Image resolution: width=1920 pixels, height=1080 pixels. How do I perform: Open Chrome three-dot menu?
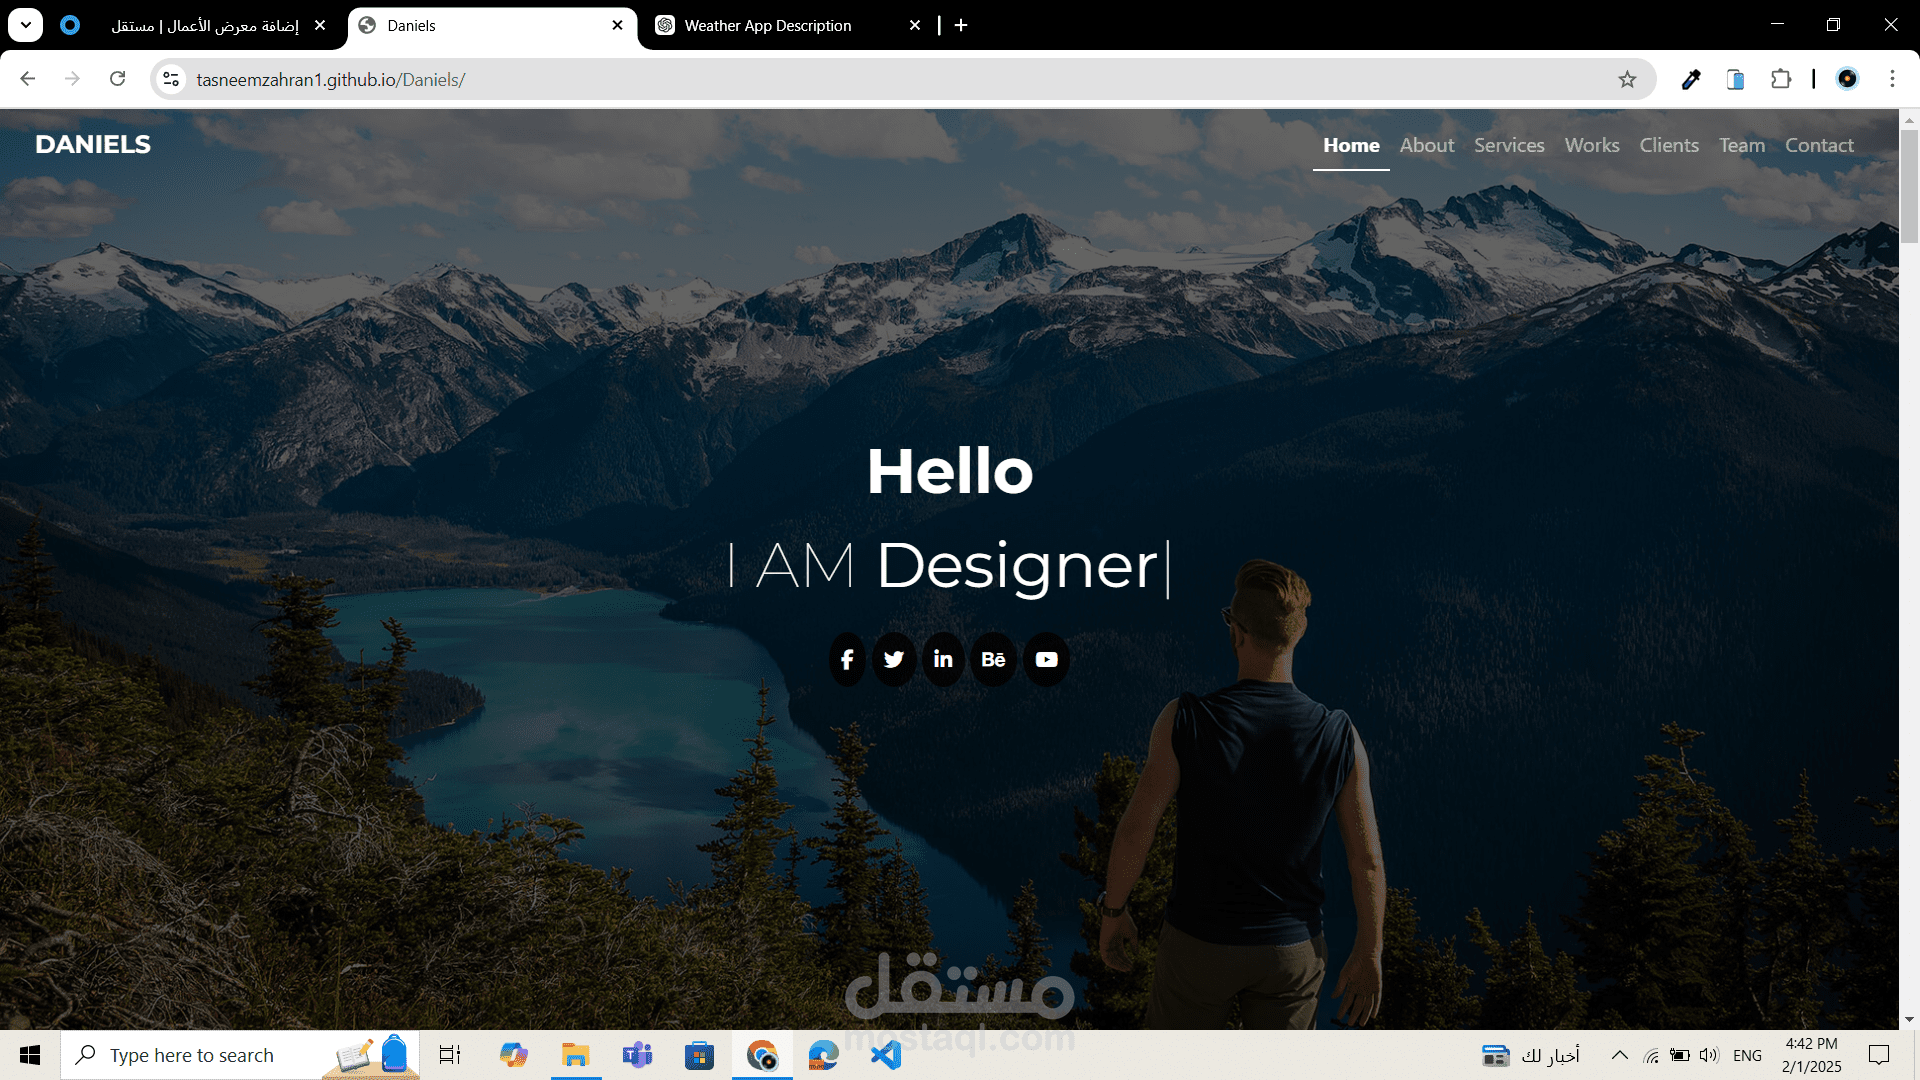1892,79
